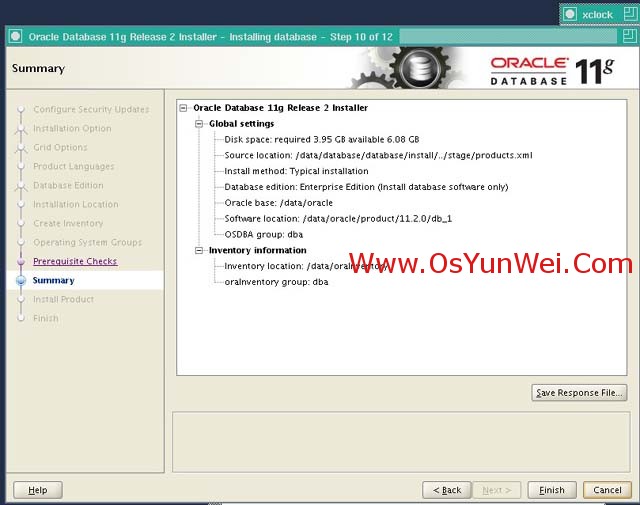Screen dimensions: 640x505
Task: Select Install method: Typical installation row
Action: (296, 171)
